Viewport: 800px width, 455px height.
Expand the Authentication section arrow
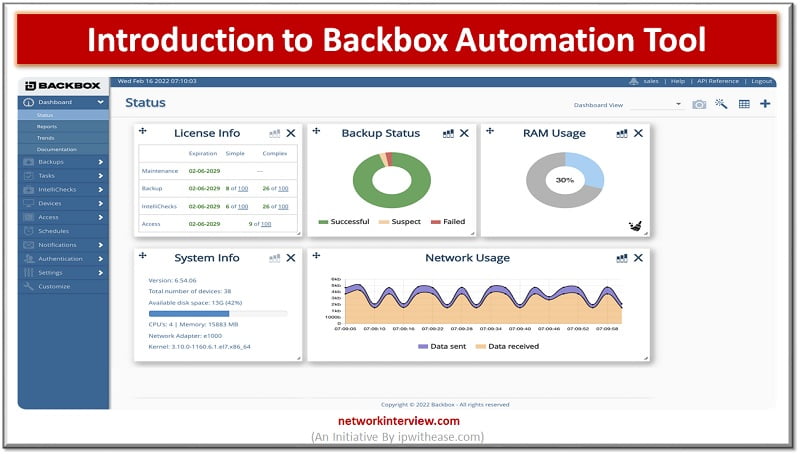[x=101, y=259]
